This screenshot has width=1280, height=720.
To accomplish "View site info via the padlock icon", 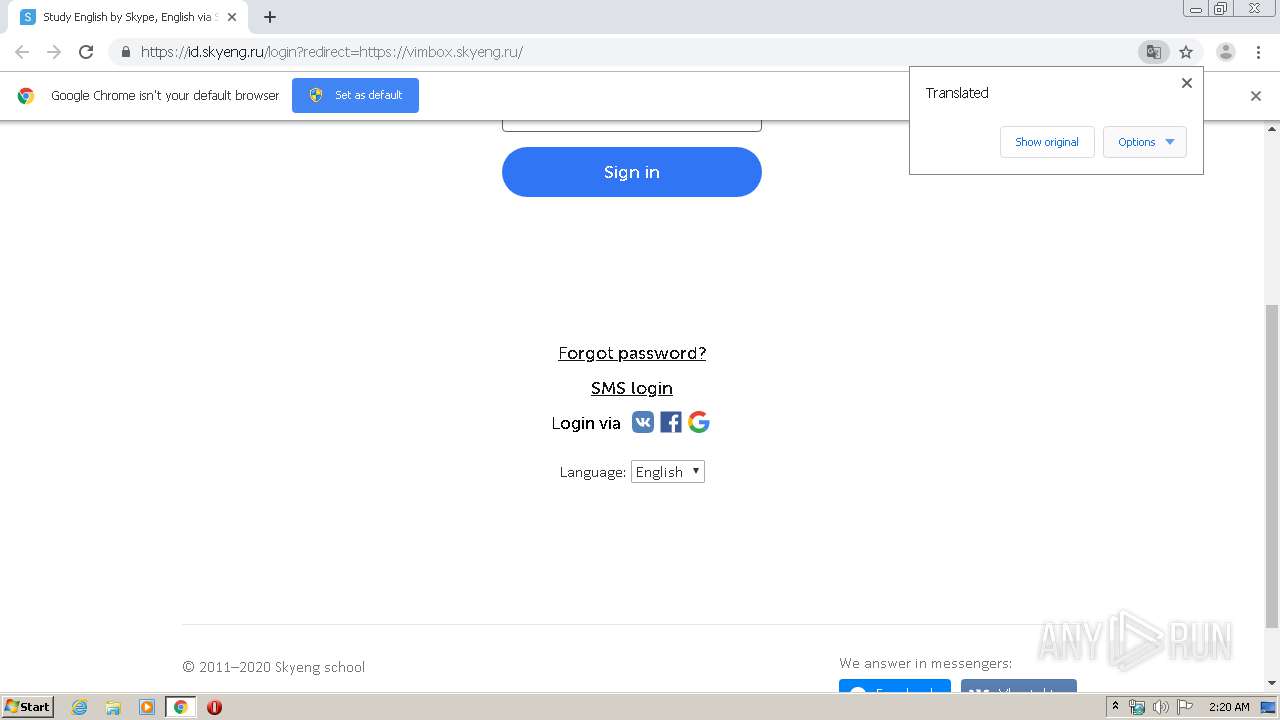I will (125, 52).
